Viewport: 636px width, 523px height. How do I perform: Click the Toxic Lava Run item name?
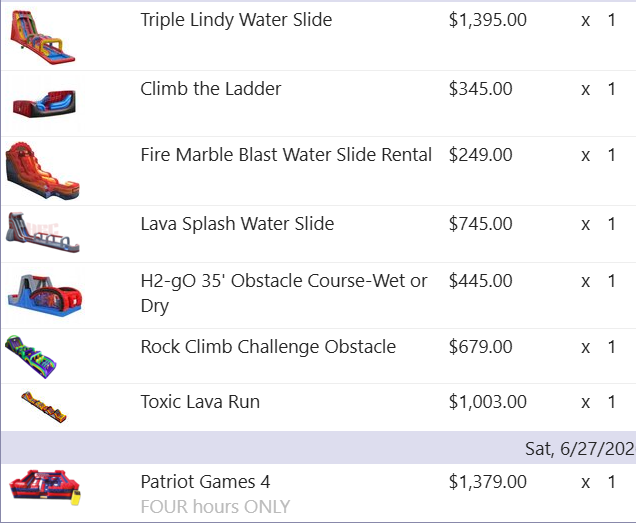click(200, 402)
